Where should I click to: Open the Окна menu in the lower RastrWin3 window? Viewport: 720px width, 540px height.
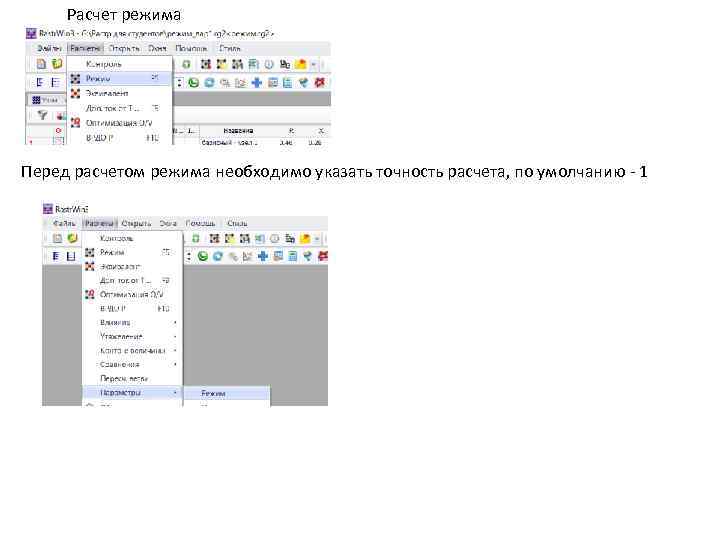tap(168, 223)
